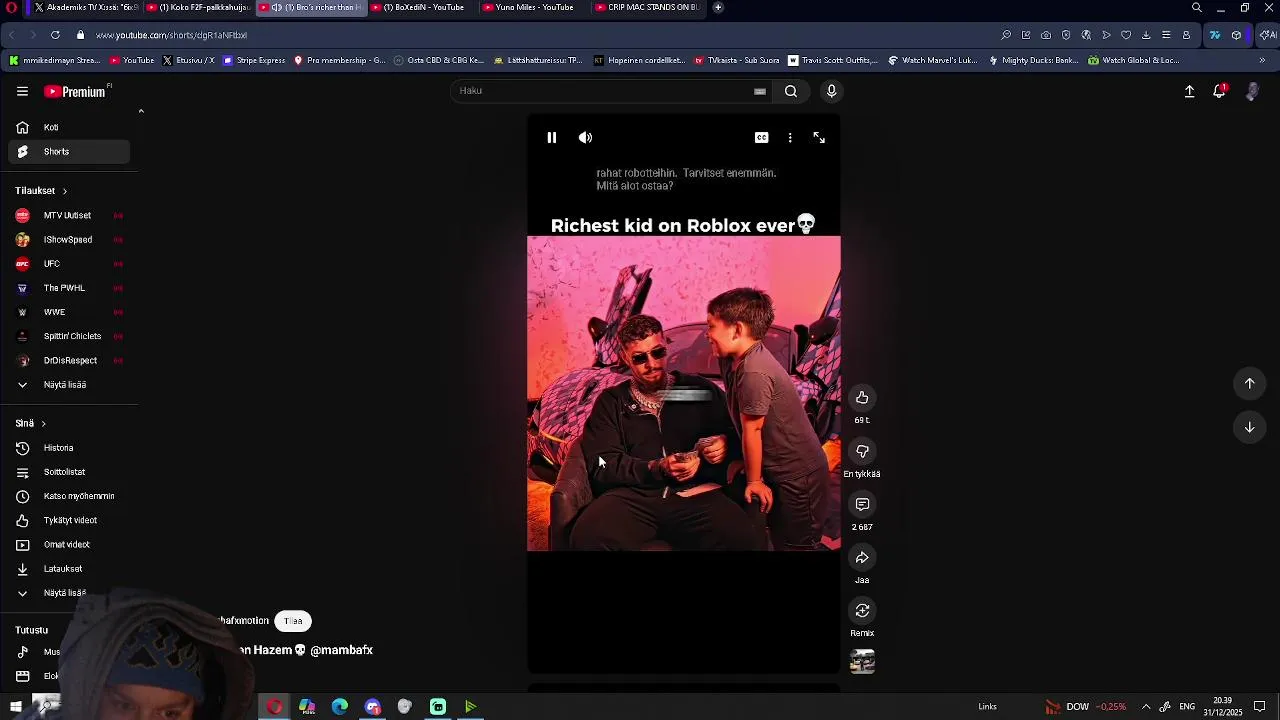Go to YouTube Premium home logo
Image resolution: width=1280 pixels, height=720 pixels.
pos(75,91)
